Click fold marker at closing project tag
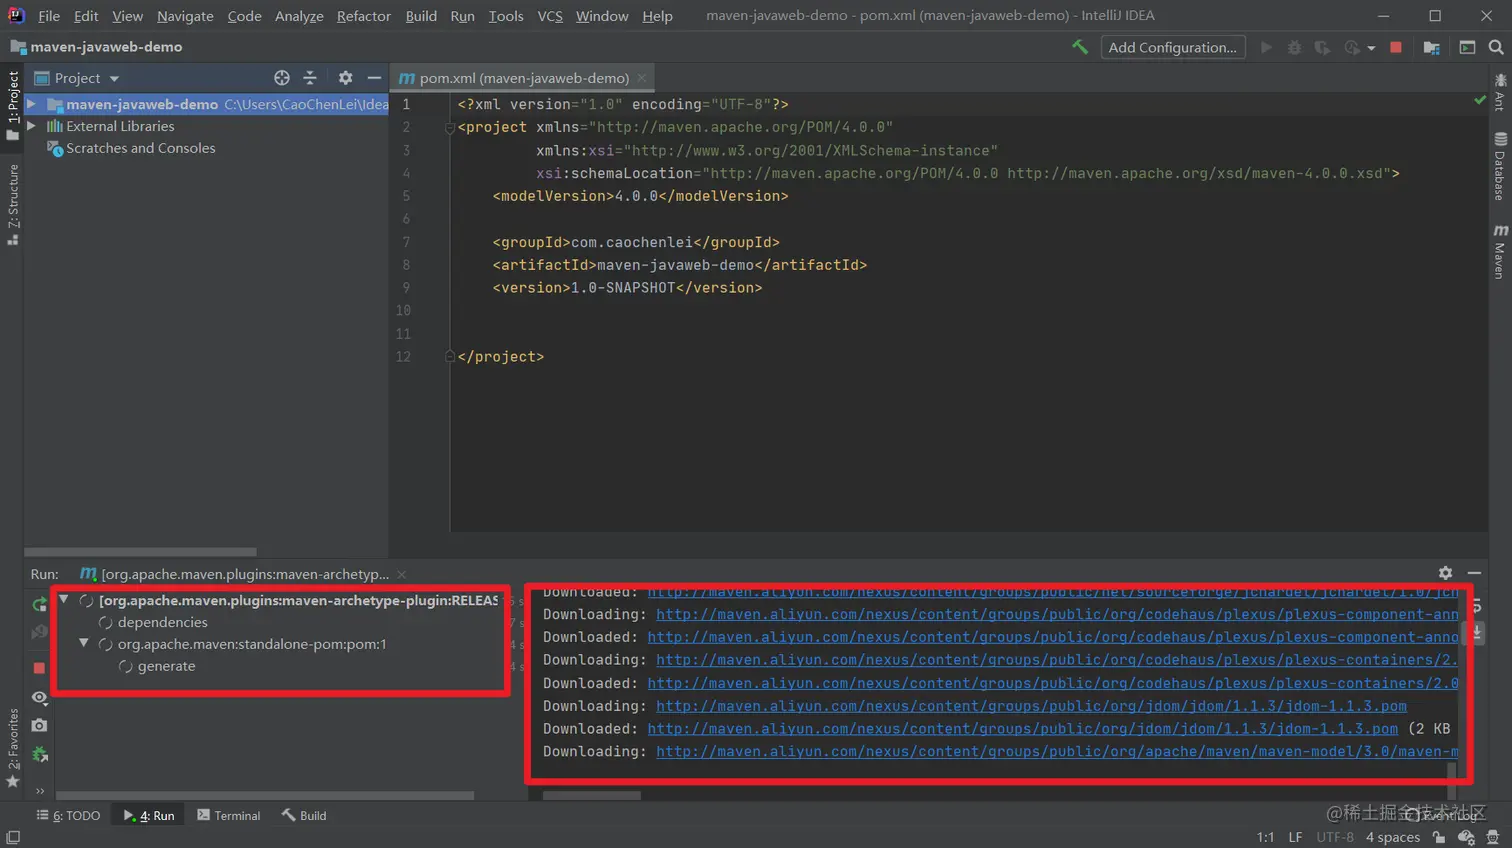 coord(449,356)
